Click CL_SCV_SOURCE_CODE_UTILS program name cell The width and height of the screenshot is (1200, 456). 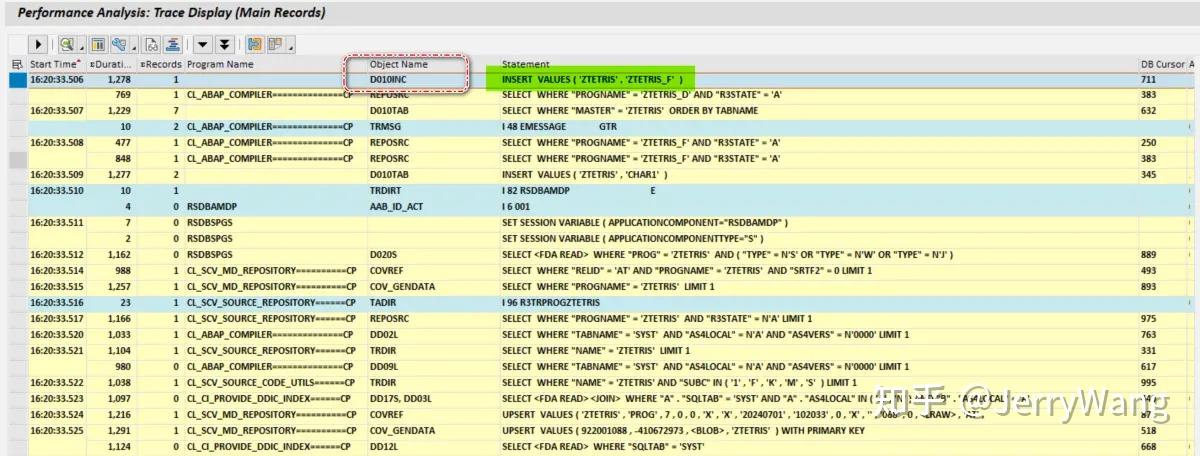coord(270,381)
